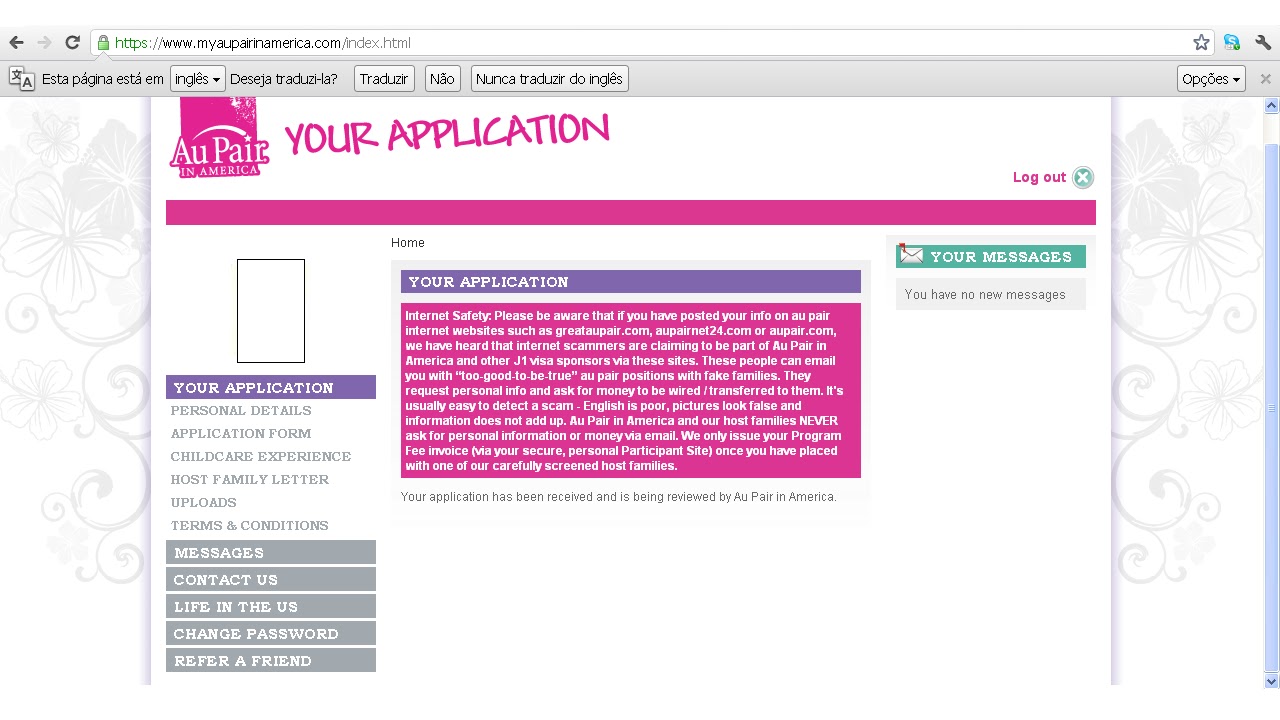Click the Your Messages panel header
Image resolution: width=1280 pixels, height=720 pixels.
coord(991,256)
